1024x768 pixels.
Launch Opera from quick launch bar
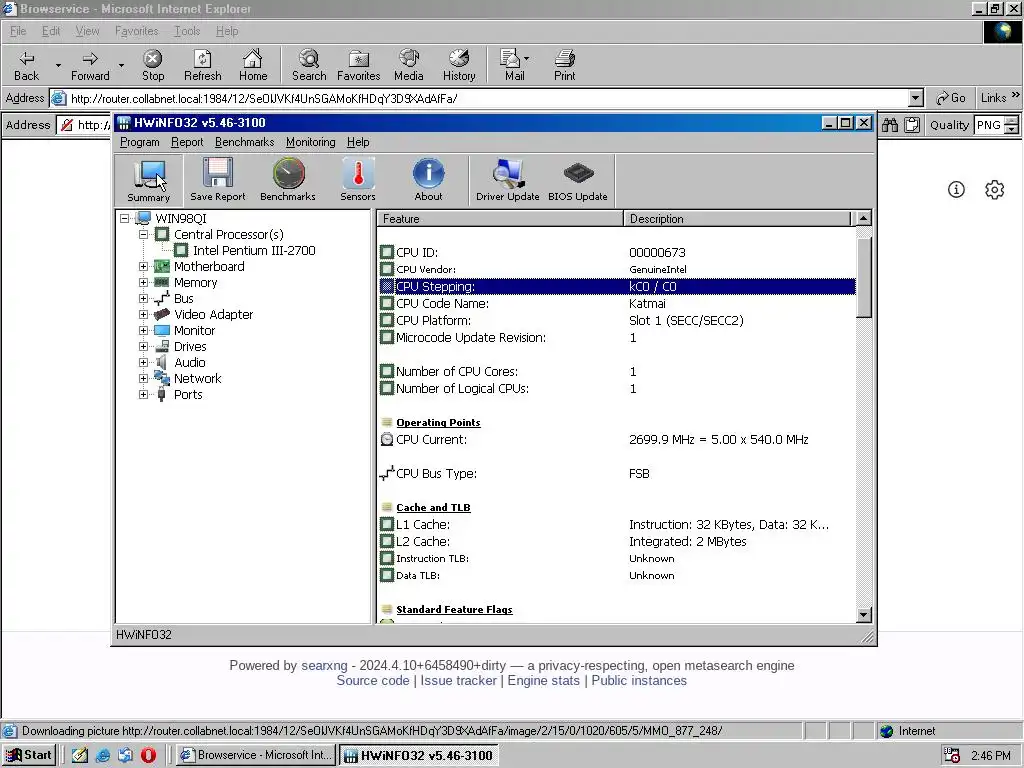click(x=148, y=755)
